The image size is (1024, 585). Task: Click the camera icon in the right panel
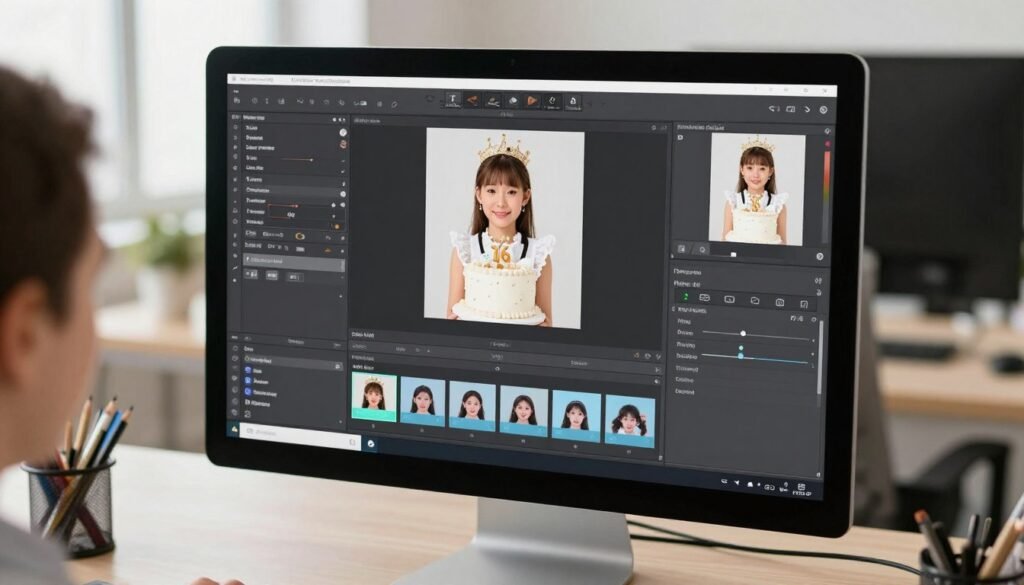[780, 300]
